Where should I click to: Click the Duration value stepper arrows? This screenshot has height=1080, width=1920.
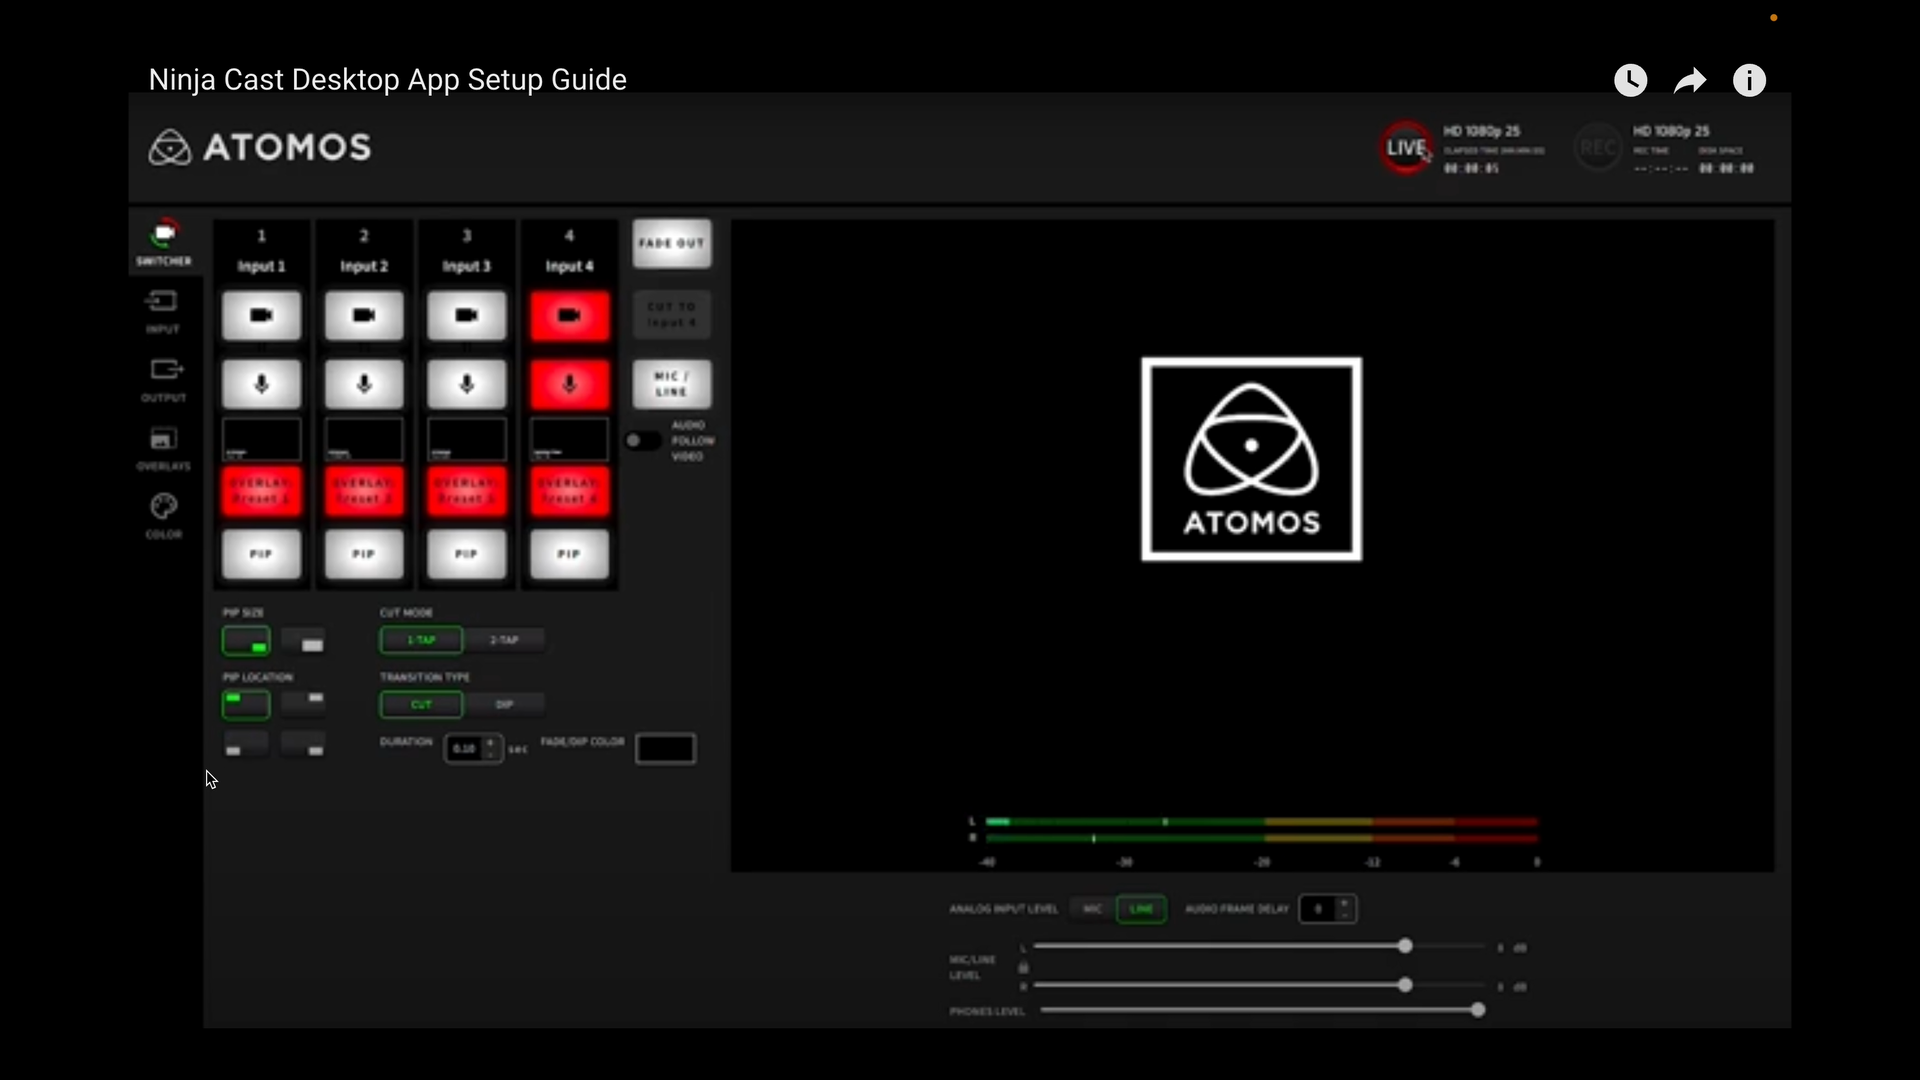pos(490,748)
